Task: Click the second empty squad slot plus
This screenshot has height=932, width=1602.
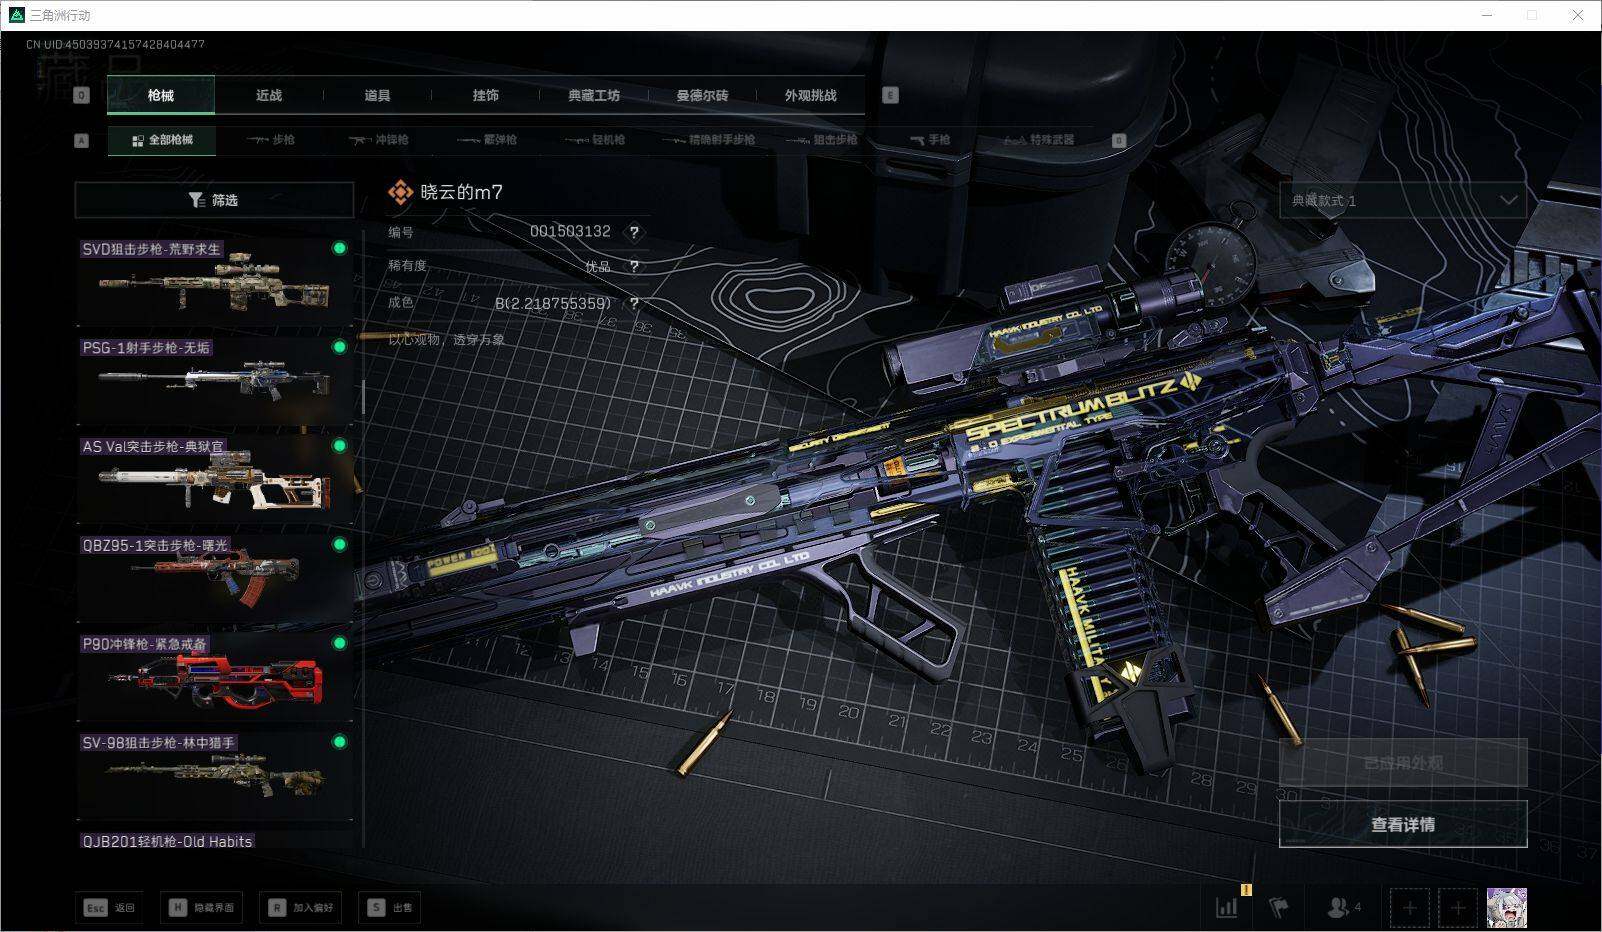Action: [1457, 908]
